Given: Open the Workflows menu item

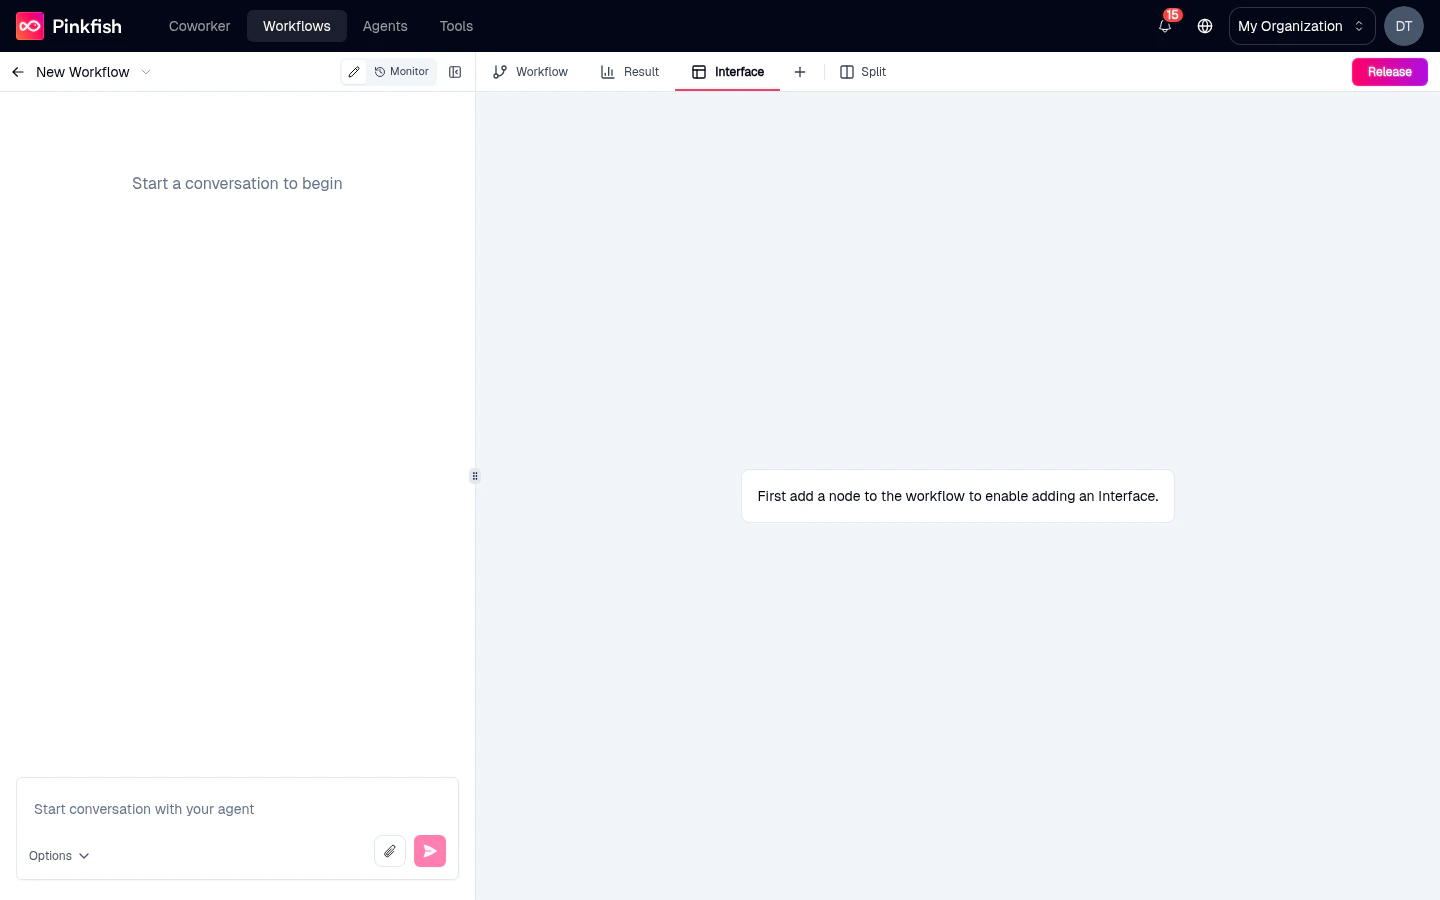Looking at the screenshot, I should pyautogui.click(x=297, y=26).
